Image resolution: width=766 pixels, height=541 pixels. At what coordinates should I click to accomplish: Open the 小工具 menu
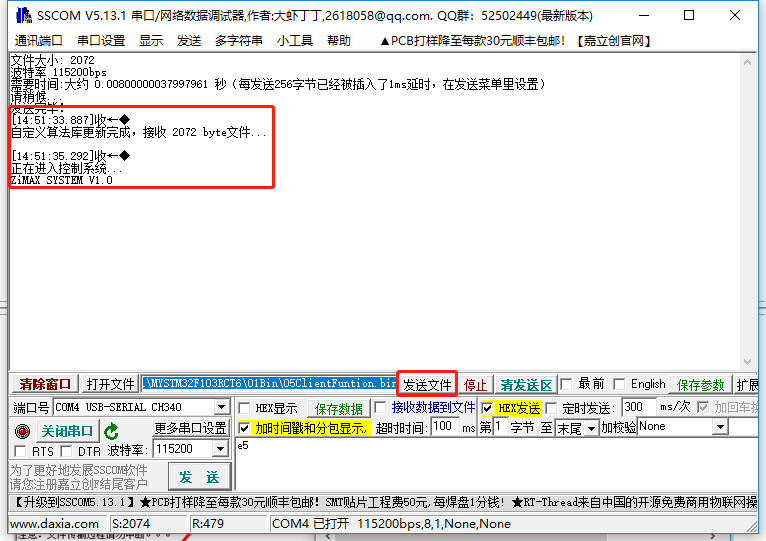(294, 40)
